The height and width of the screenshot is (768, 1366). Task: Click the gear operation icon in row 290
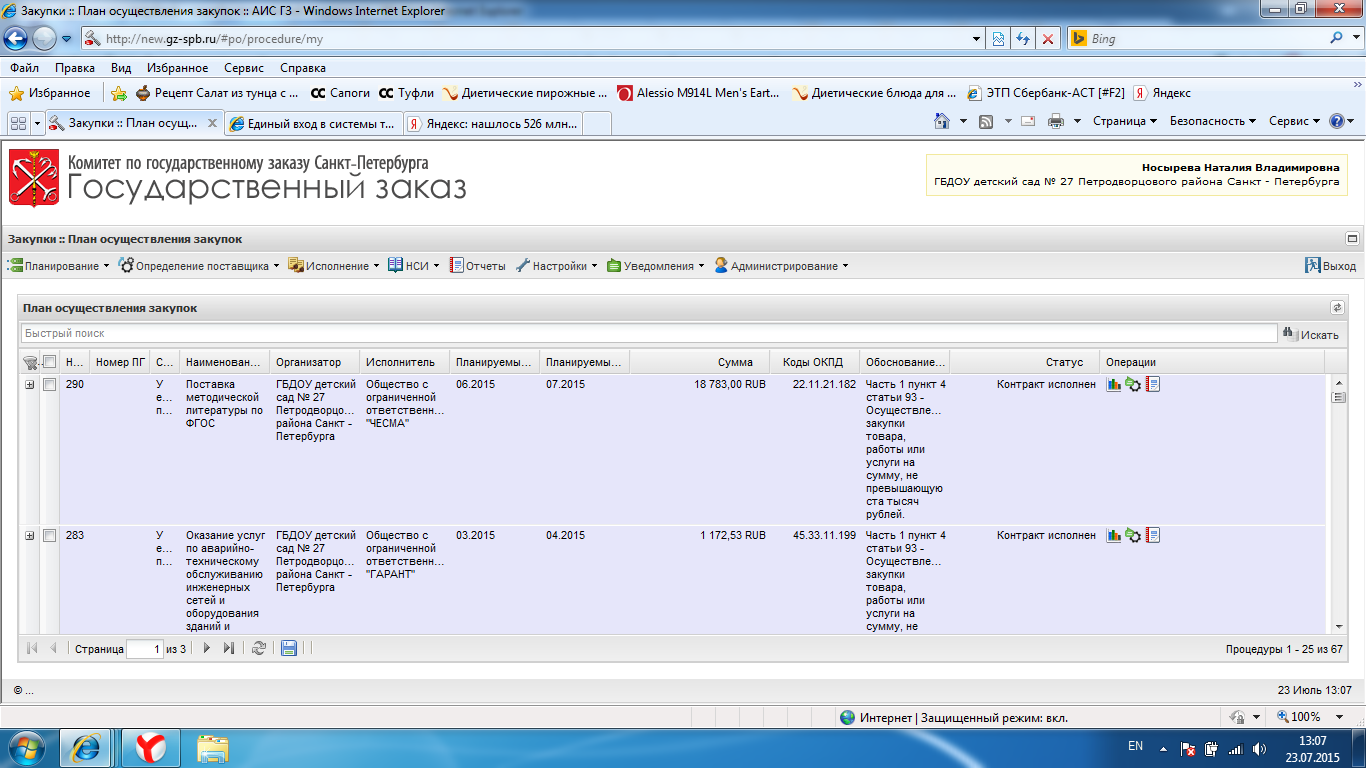coord(1133,384)
